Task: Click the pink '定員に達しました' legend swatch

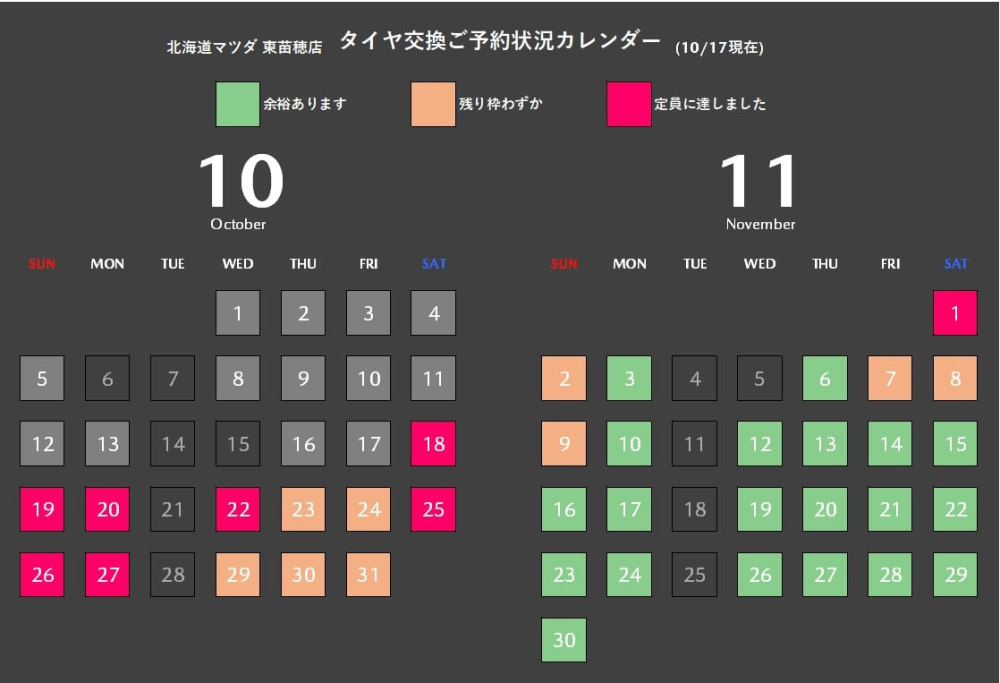Action: (629, 104)
